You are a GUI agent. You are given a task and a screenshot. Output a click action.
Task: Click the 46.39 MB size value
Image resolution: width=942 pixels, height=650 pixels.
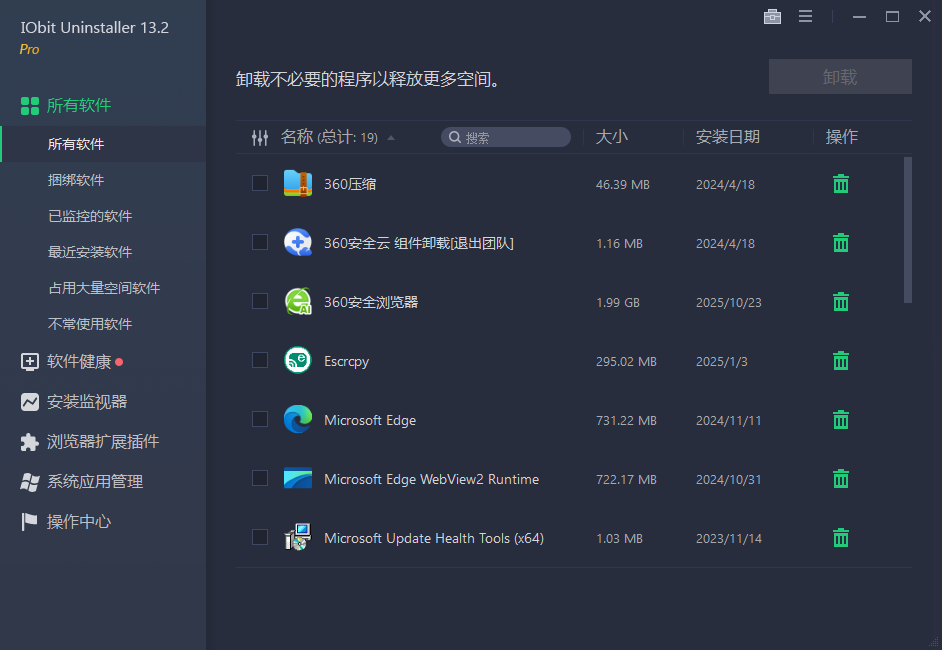point(622,184)
